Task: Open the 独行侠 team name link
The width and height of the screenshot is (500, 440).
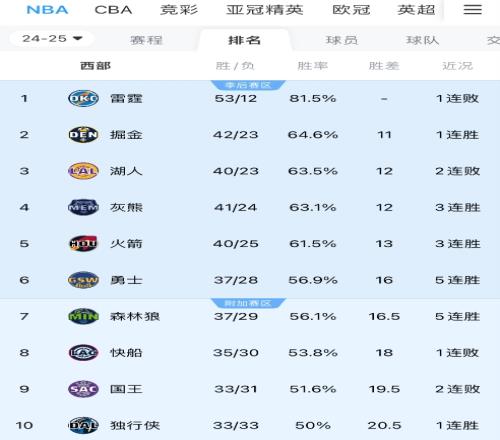Action: click(x=135, y=426)
